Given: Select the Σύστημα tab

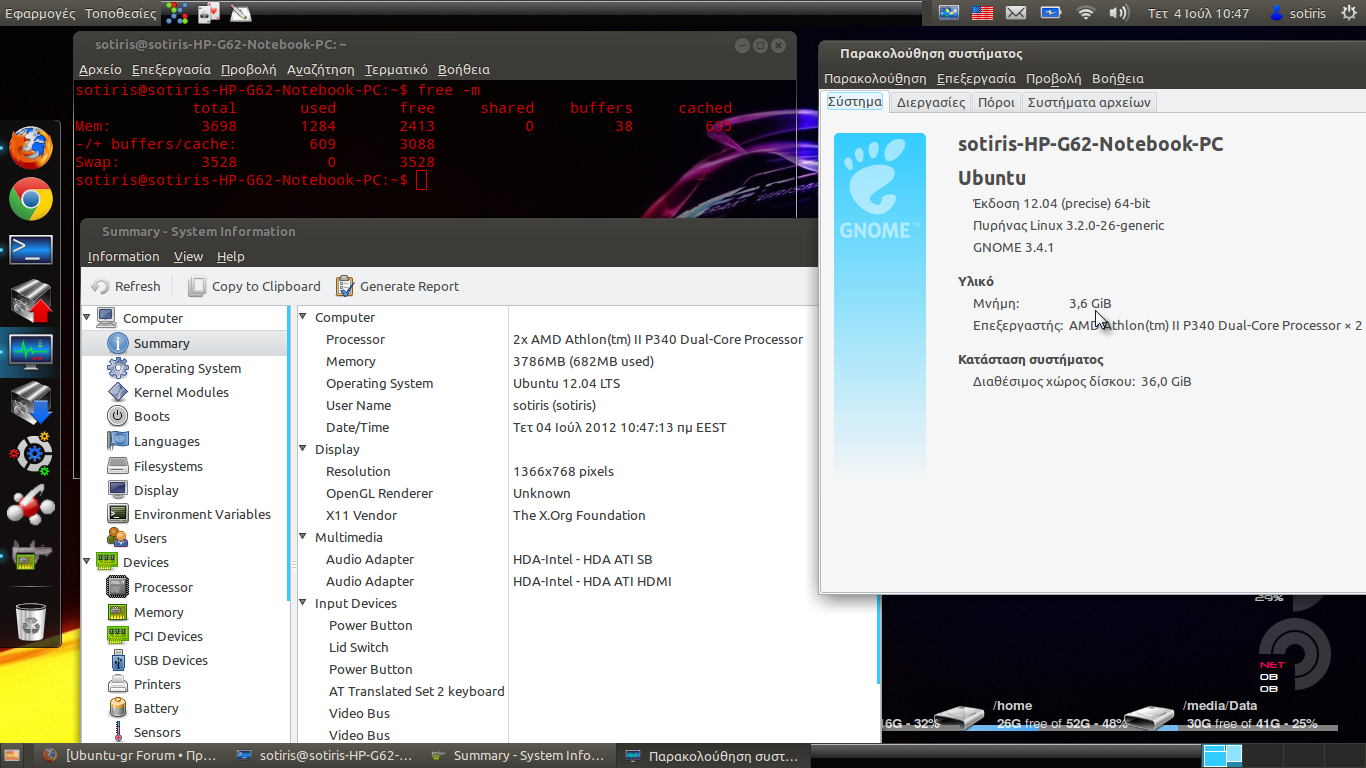Looking at the screenshot, I should (x=855, y=102).
